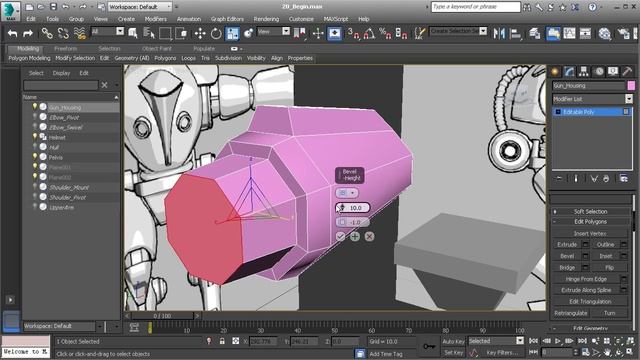Expand the Workspace: Default dropdown
The height and width of the screenshot is (360, 640).
[x=140, y=7]
